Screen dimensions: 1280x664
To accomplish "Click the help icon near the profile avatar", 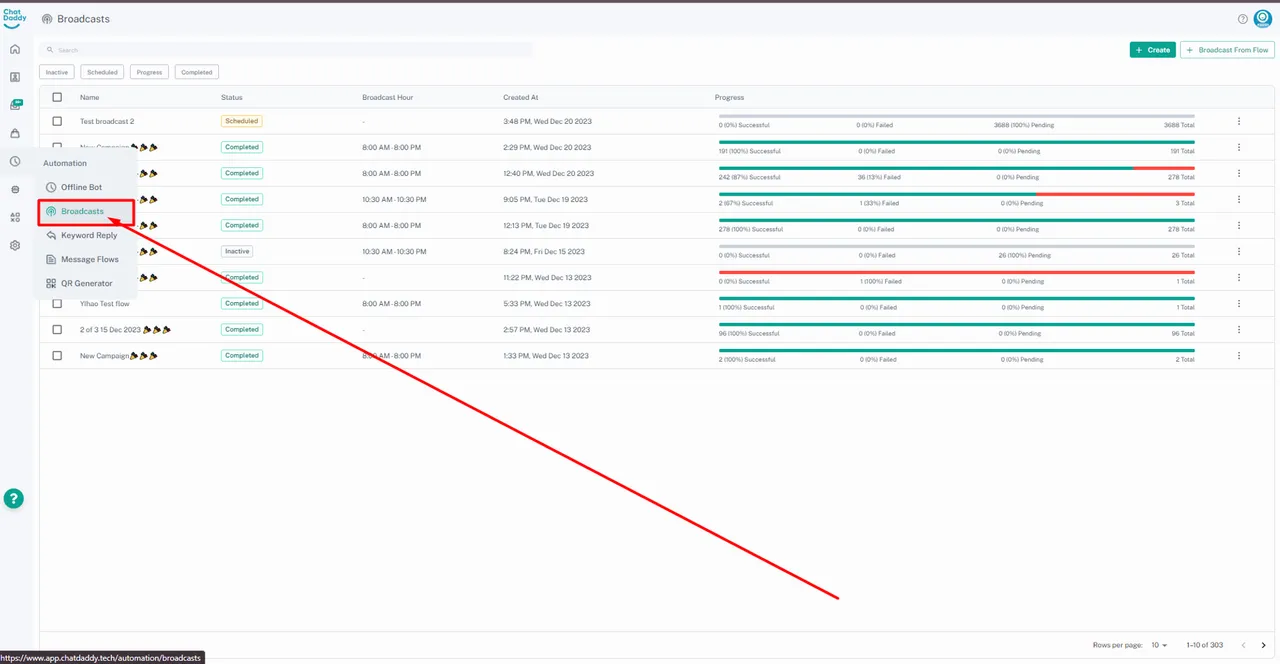I will coord(1243,19).
